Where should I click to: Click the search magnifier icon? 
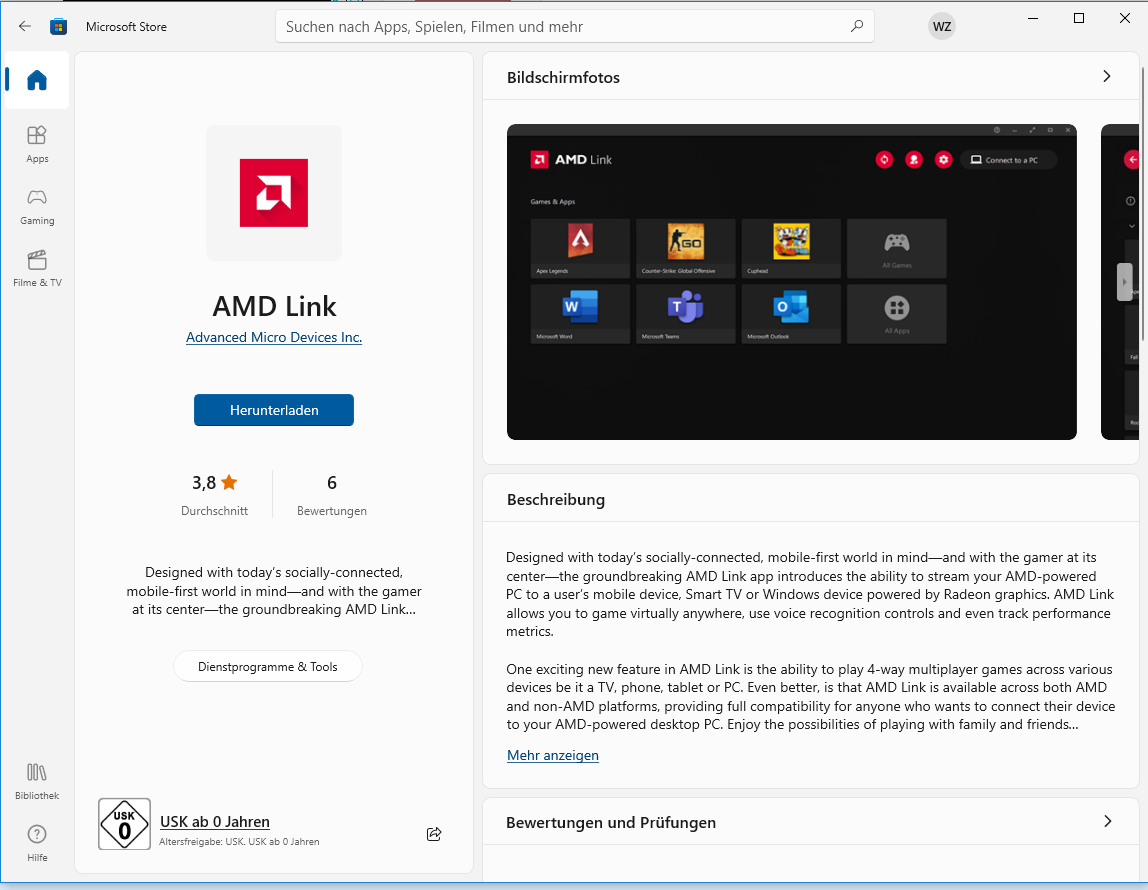tap(857, 26)
